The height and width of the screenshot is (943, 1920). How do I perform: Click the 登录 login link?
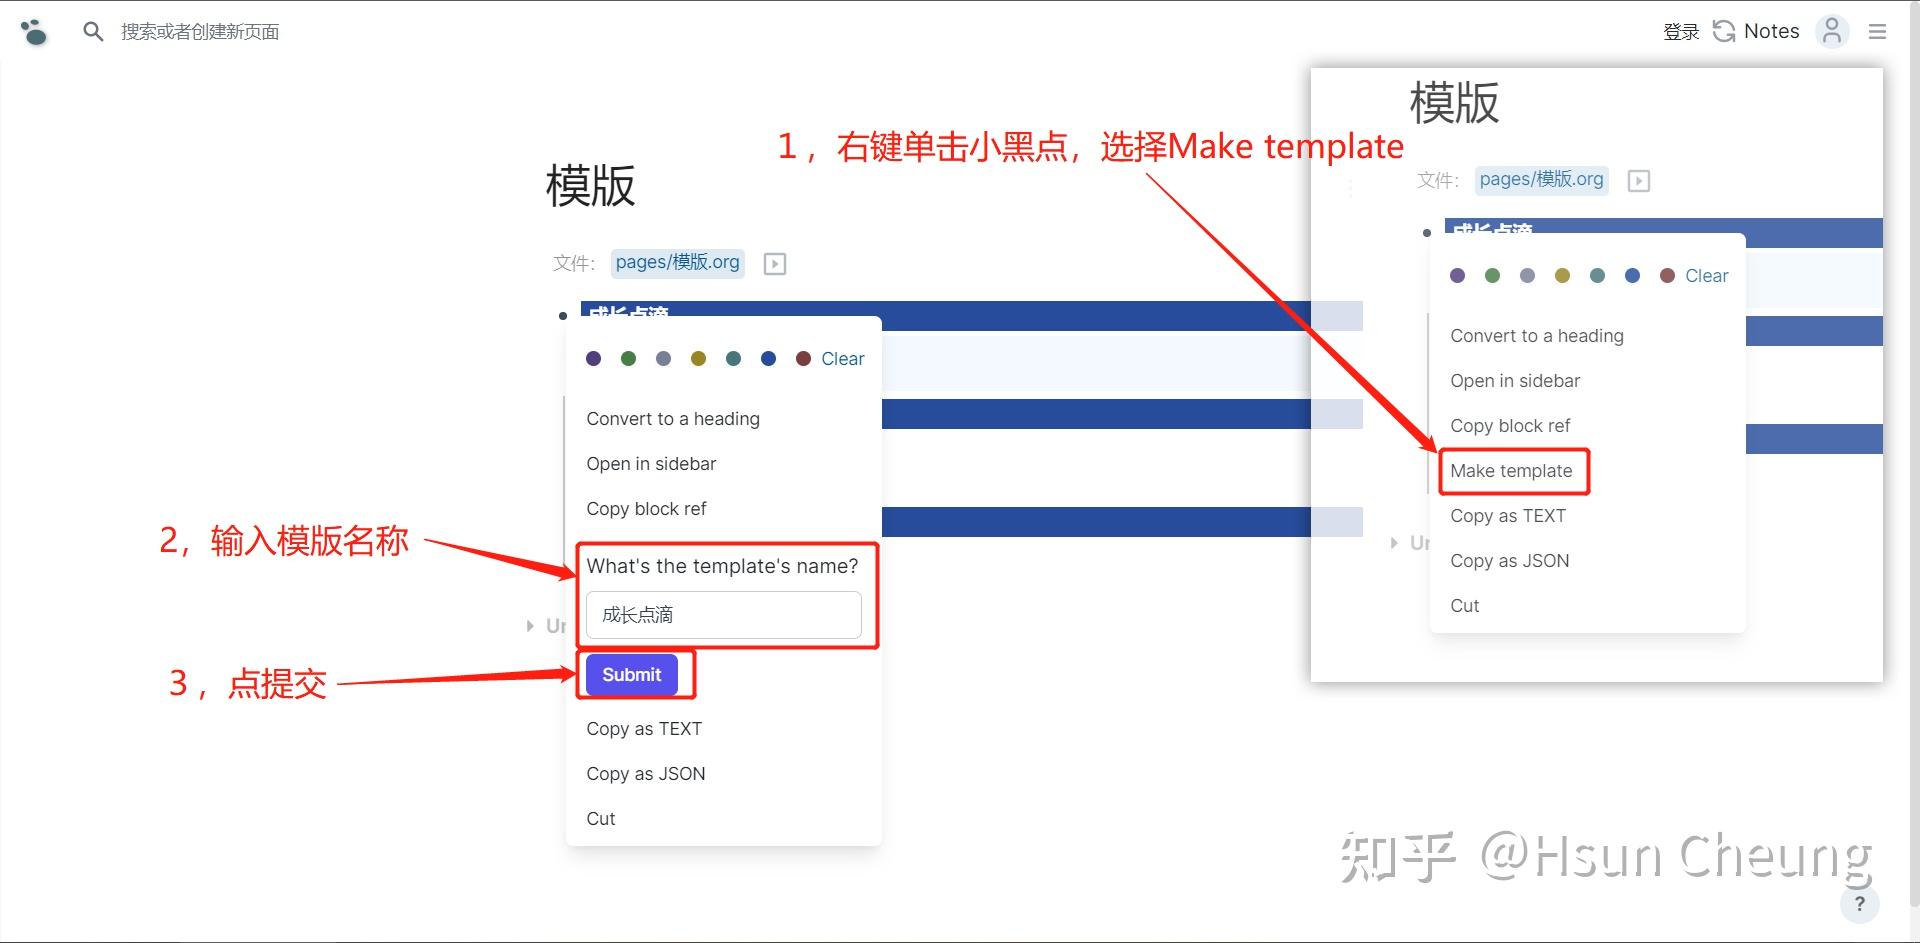click(x=1681, y=31)
